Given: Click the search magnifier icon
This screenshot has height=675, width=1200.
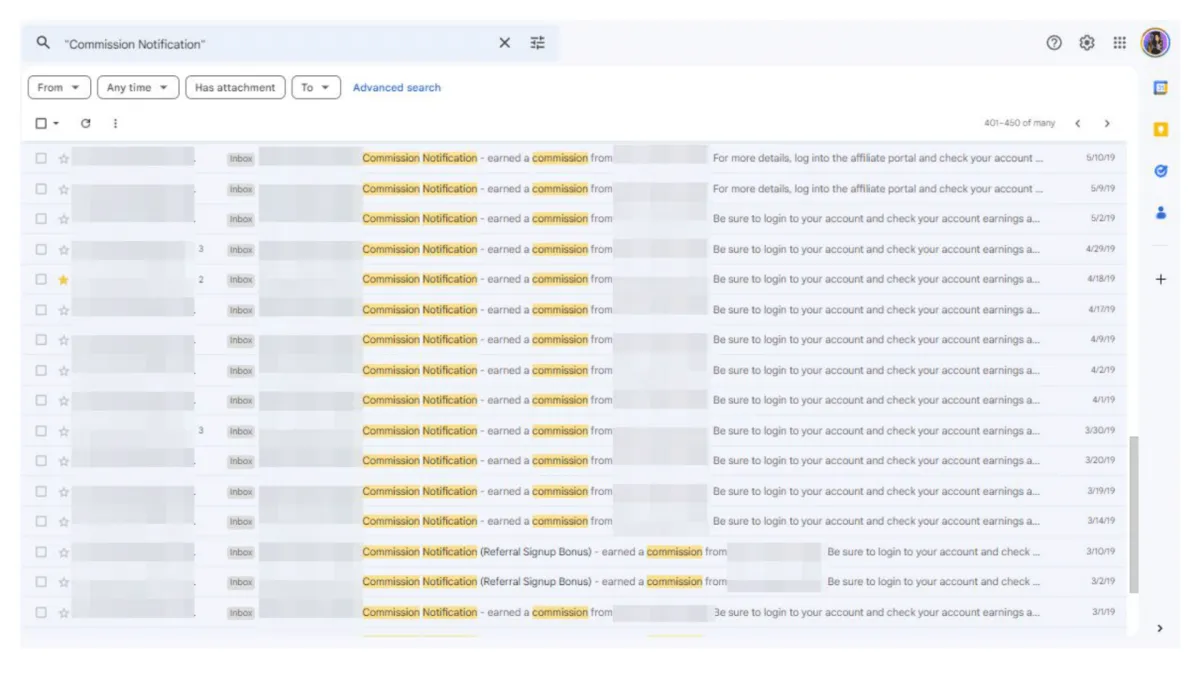Looking at the screenshot, I should (43, 43).
